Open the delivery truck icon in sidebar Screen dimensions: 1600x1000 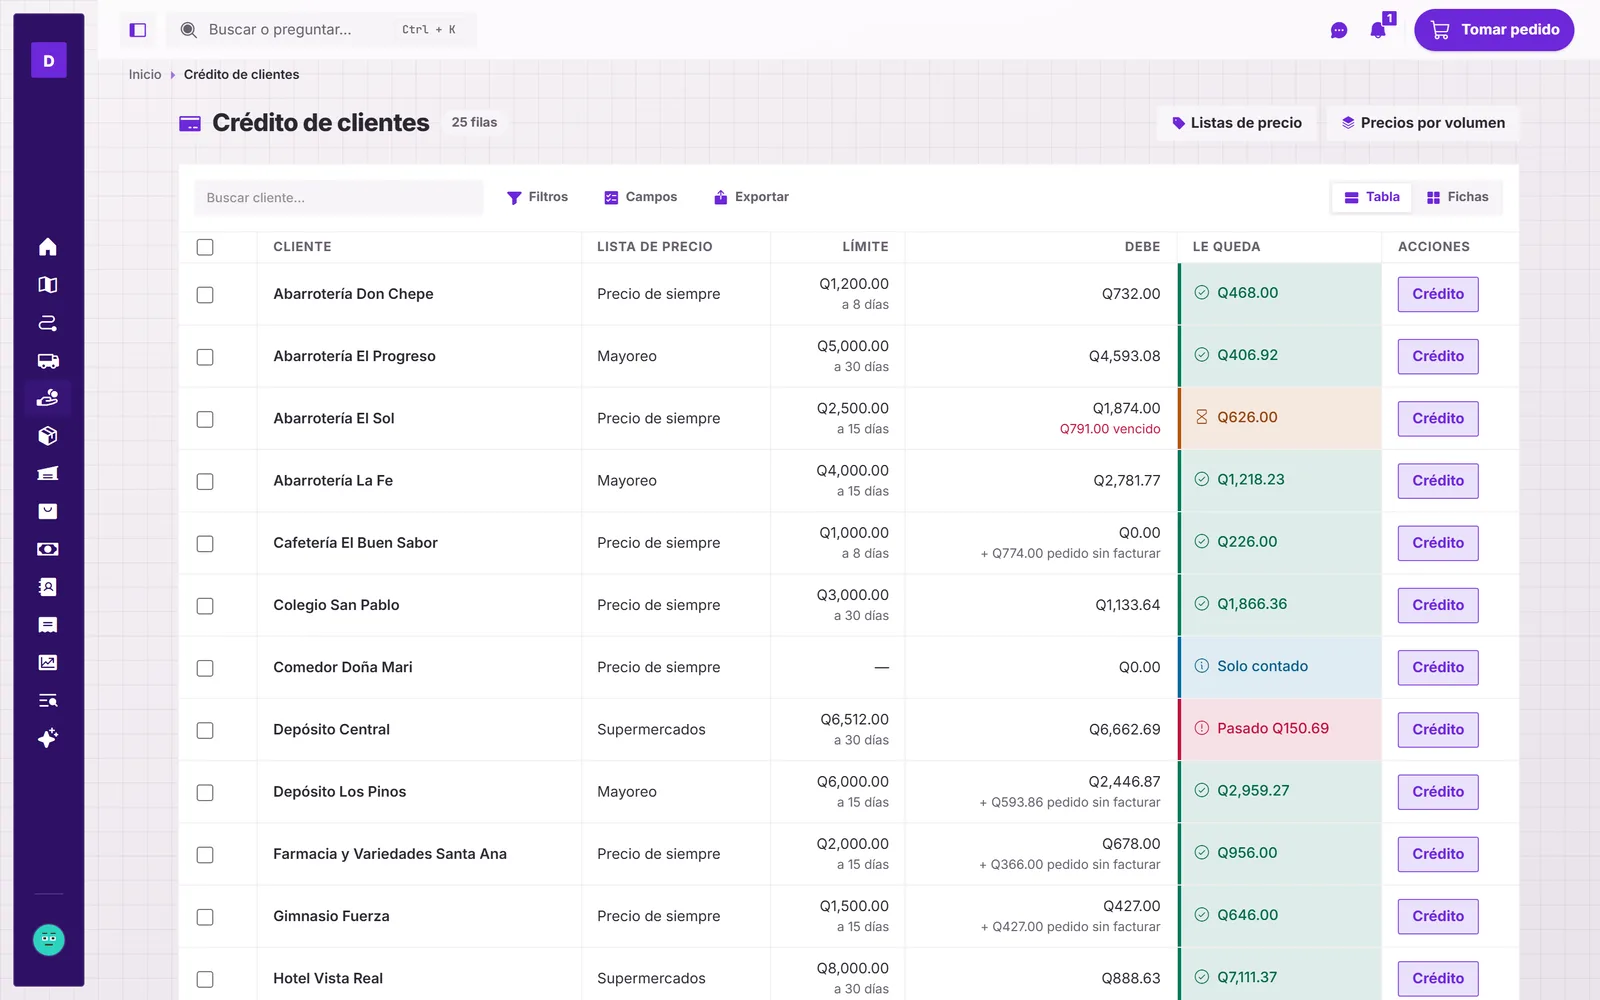48,361
